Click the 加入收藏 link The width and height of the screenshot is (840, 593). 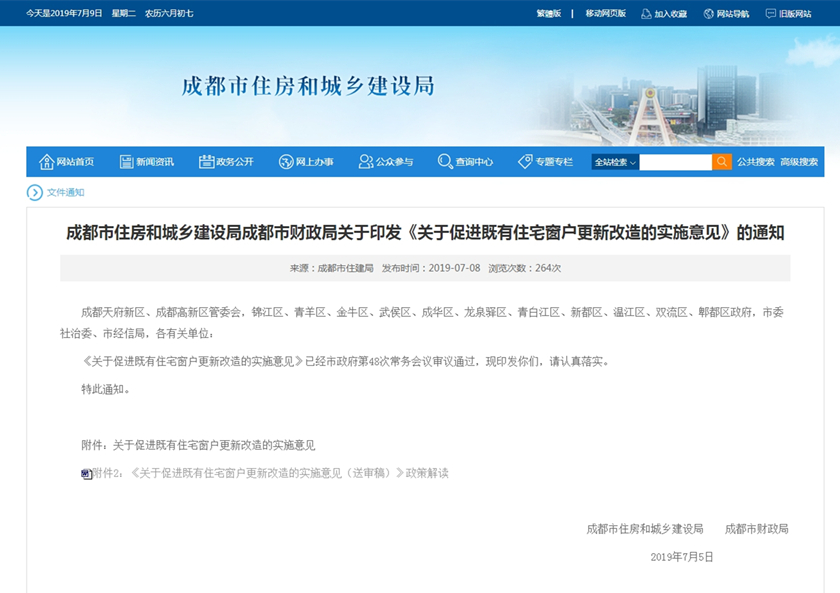[x=670, y=14]
